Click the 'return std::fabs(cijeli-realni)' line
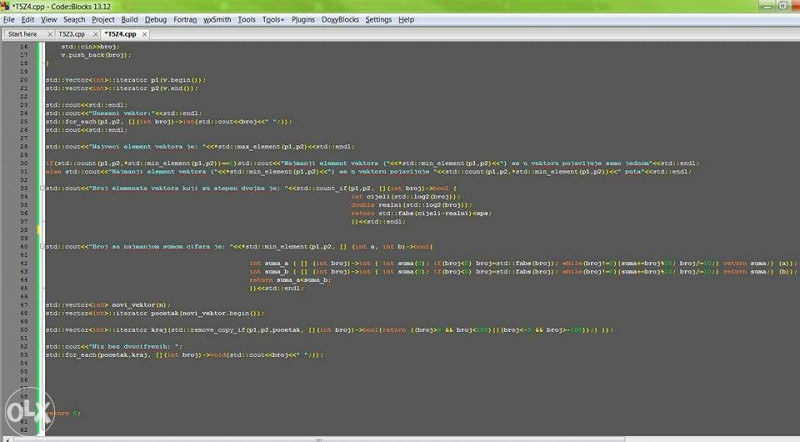The height and width of the screenshot is (442, 800). [x=421, y=213]
